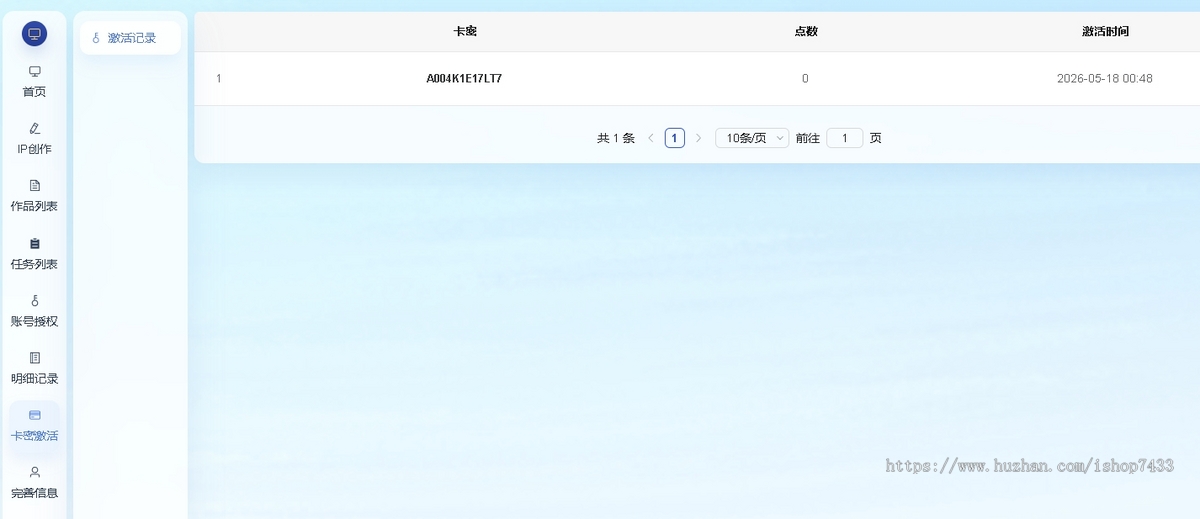The height and width of the screenshot is (519, 1200).
Task: Click the 卡密 column header
Action: [x=465, y=31]
